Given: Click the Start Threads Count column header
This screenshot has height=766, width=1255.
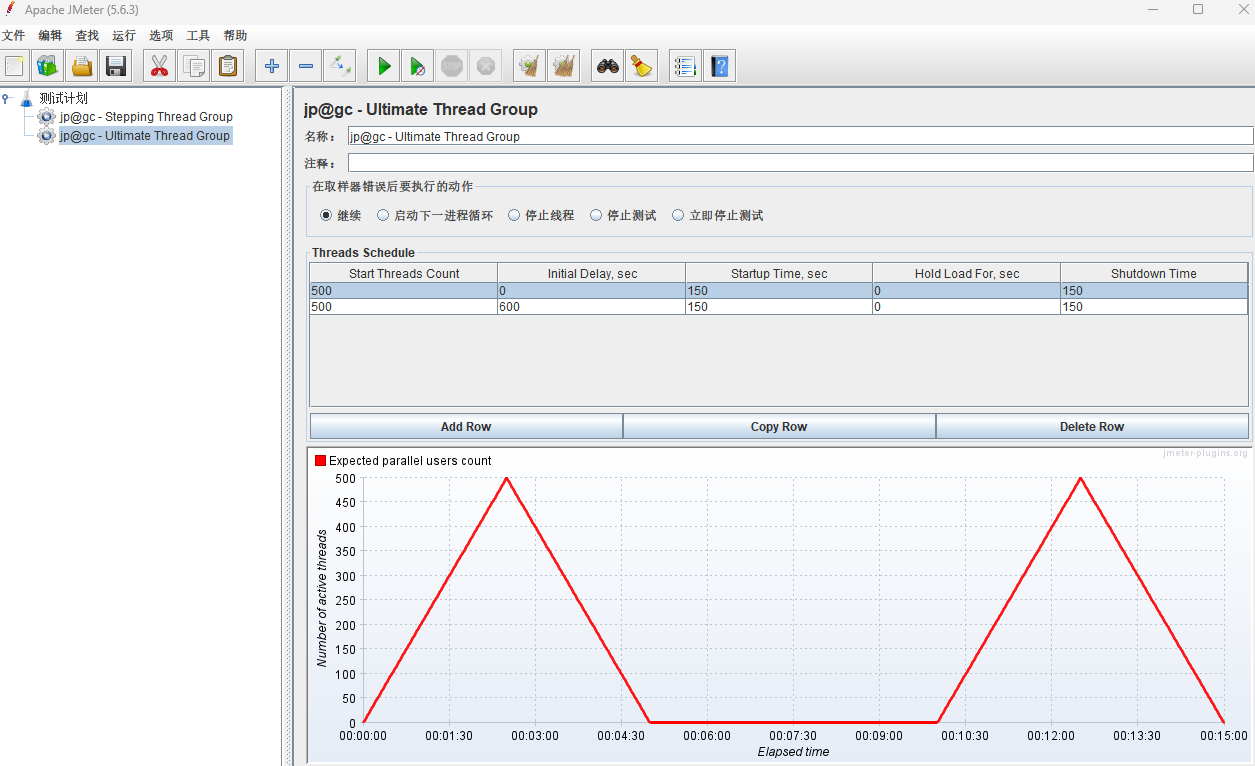Looking at the screenshot, I should [x=404, y=273].
